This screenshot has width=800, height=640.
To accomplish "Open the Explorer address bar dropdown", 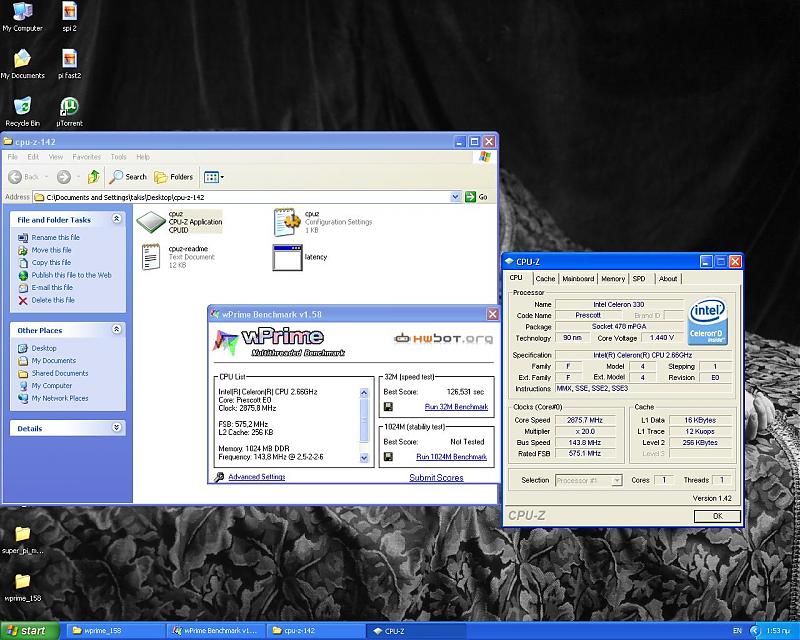I will (x=456, y=197).
